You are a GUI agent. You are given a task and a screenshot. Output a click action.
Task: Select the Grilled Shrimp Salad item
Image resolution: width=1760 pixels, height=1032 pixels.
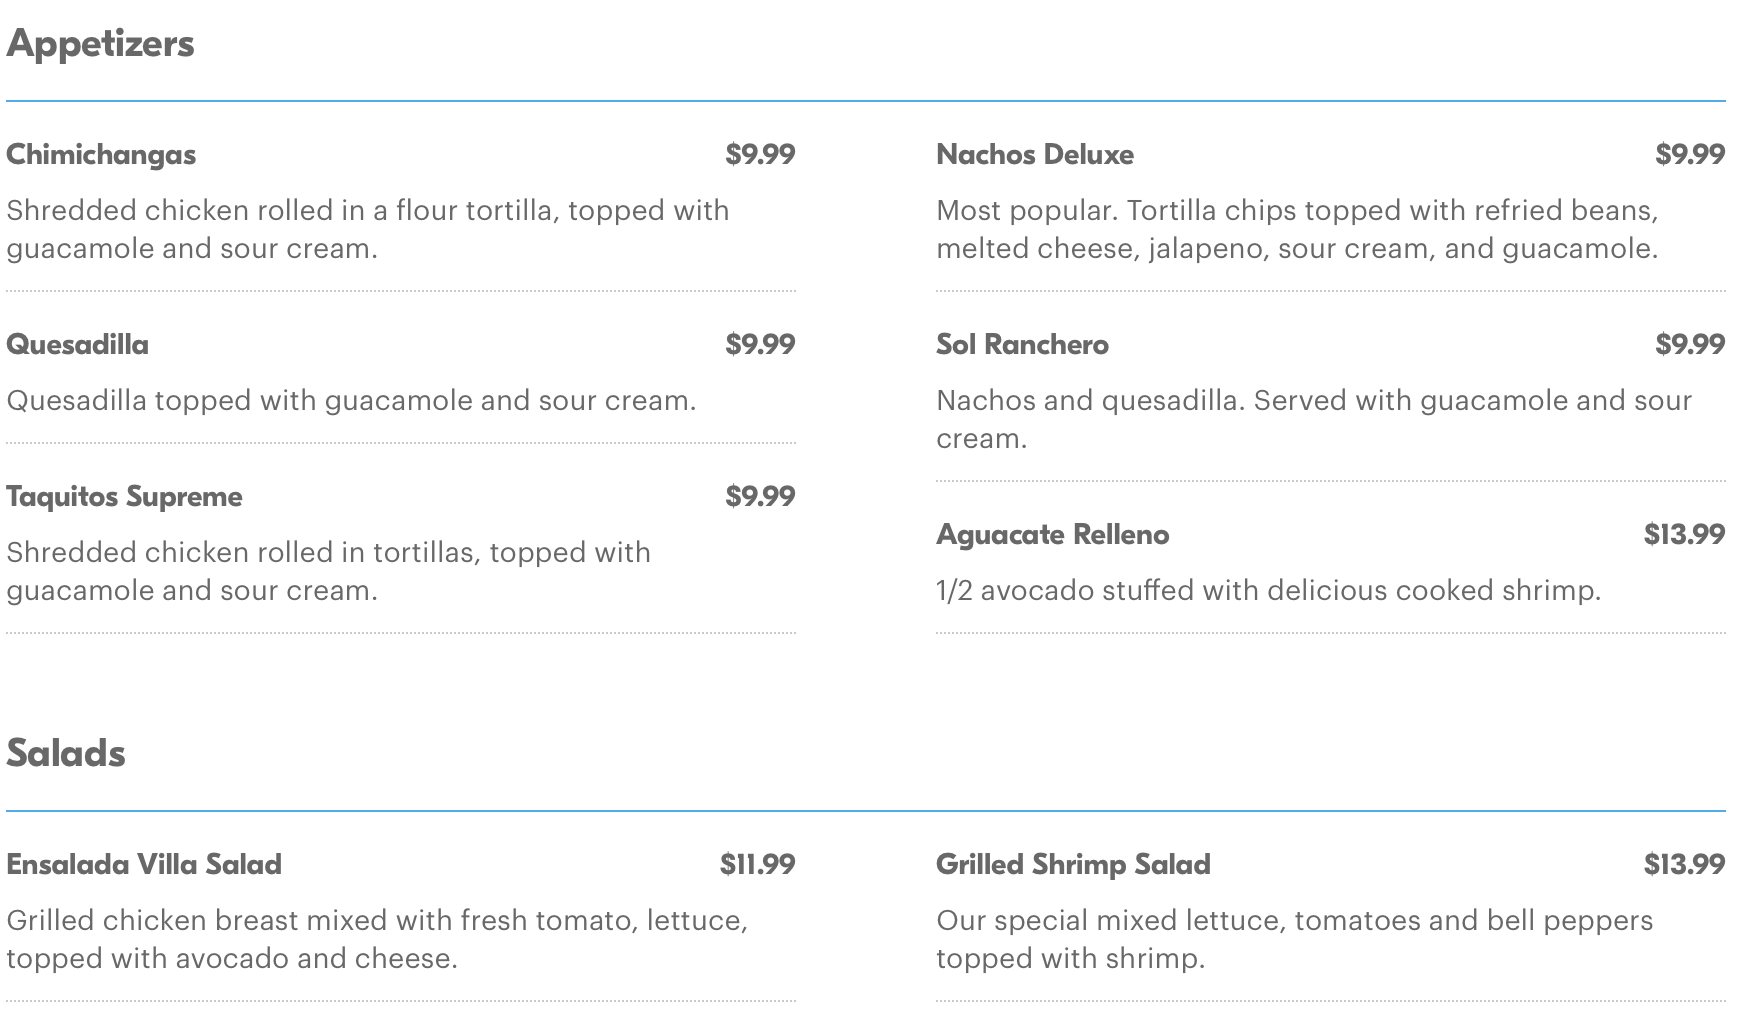(x=1073, y=865)
